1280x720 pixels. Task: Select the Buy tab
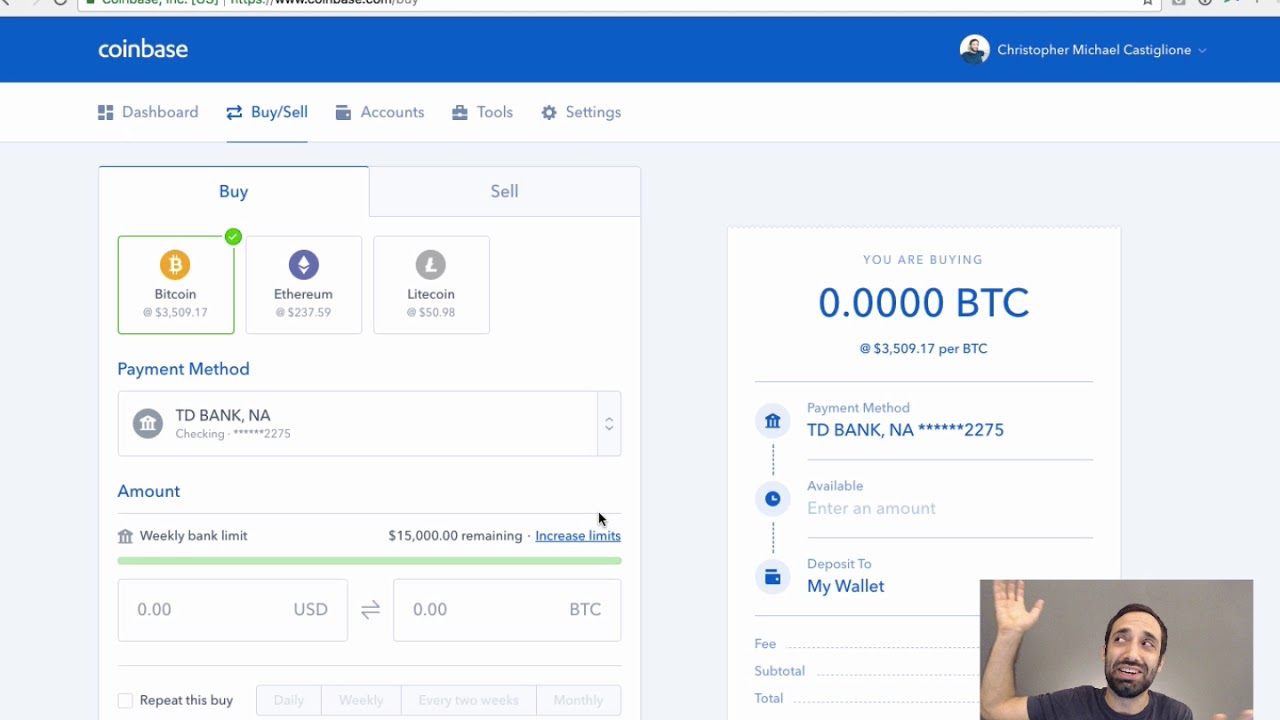[234, 191]
